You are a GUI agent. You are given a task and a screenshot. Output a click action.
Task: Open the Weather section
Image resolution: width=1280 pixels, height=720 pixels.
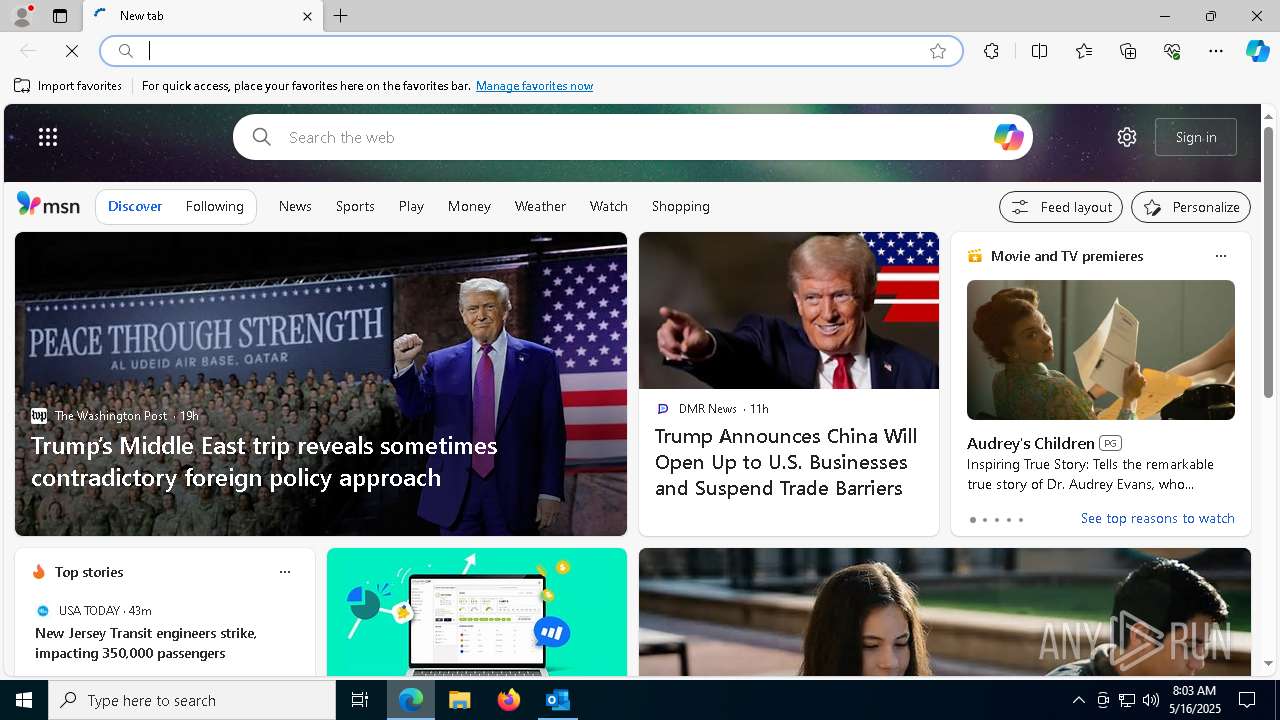coord(540,206)
